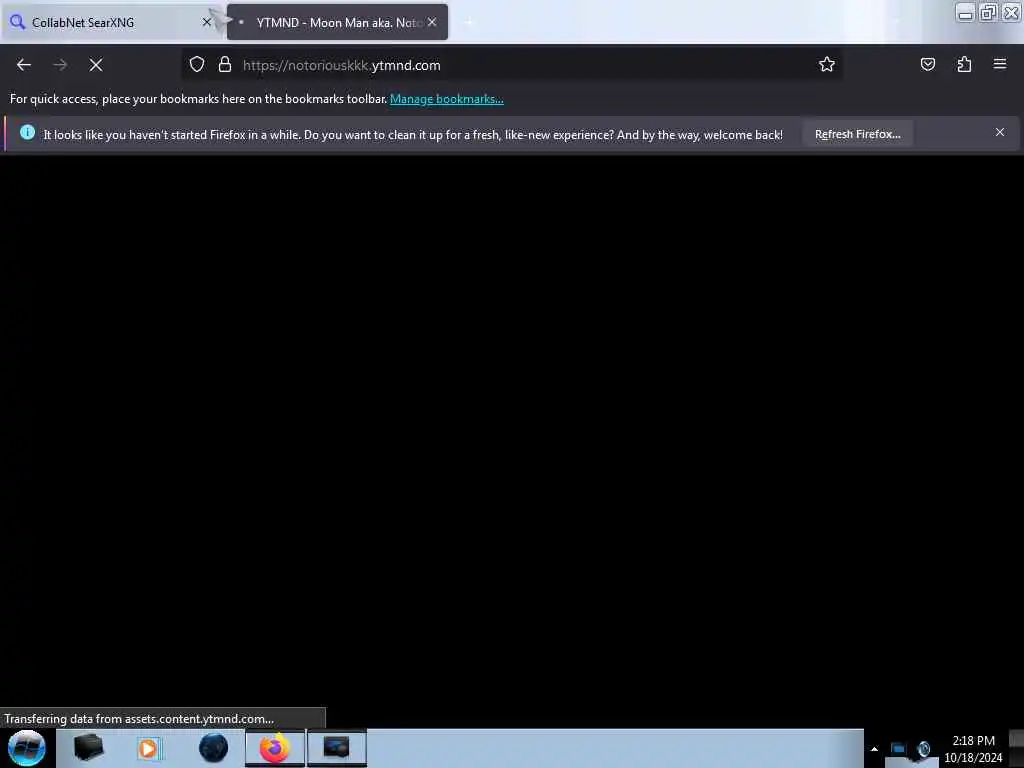Click the info icon in notification bar
Image resolution: width=1024 pixels, height=768 pixels.
(x=27, y=133)
